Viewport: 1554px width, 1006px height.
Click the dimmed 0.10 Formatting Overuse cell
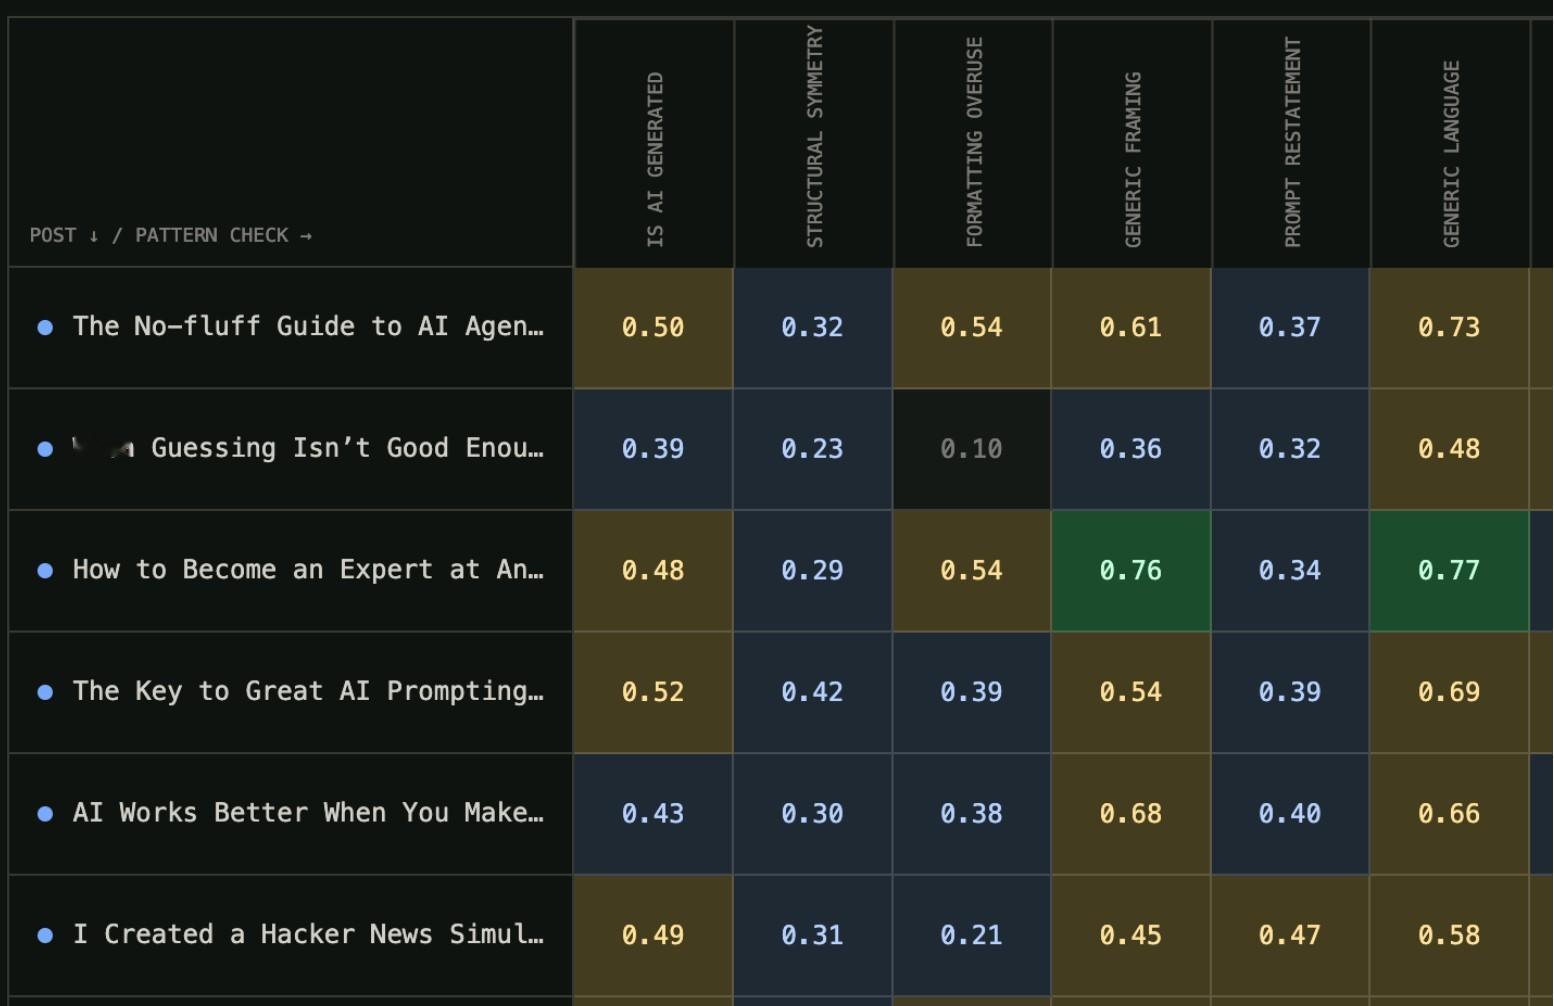[x=972, y=449]
